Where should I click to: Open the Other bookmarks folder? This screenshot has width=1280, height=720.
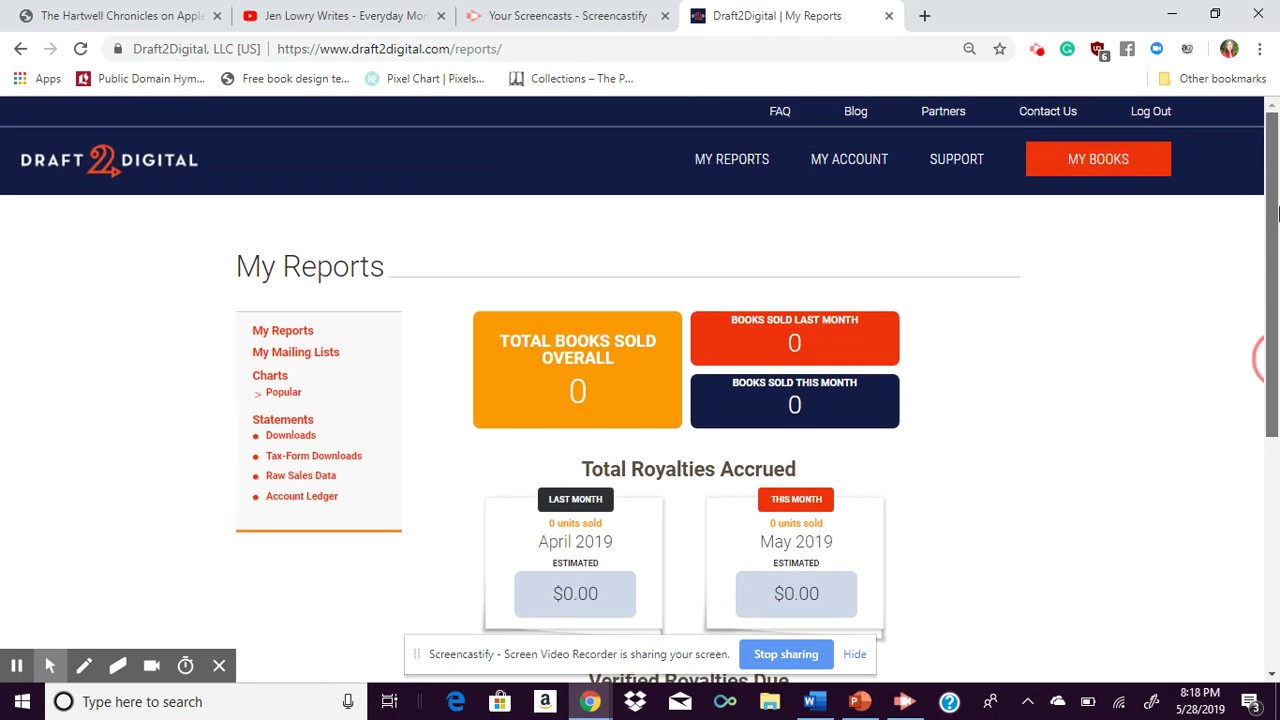point(1212,78)
